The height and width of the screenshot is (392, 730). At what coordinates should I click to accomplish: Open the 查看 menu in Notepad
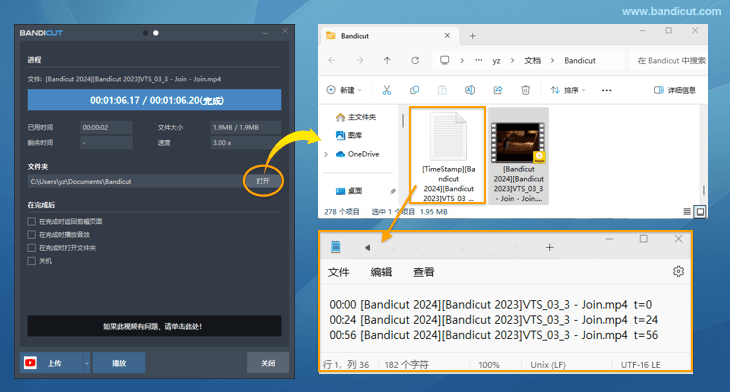click(424, 272)
